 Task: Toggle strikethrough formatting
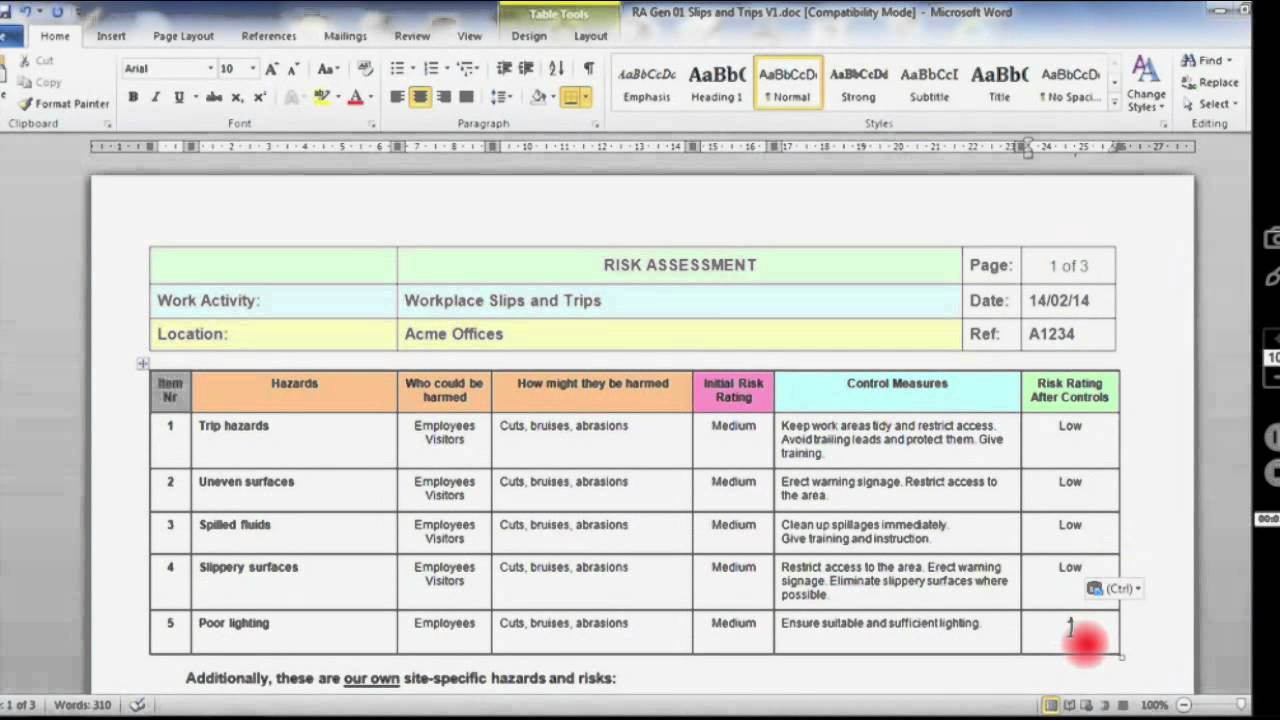(214, 97)
